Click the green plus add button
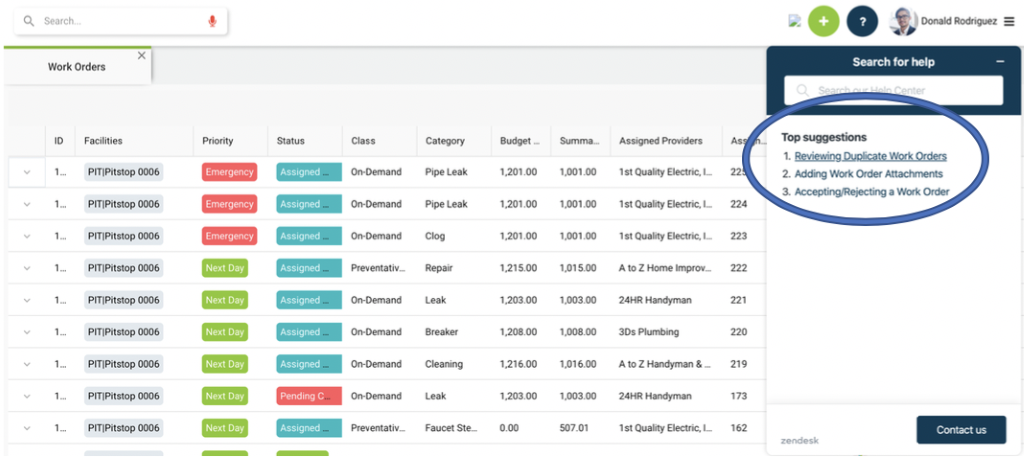 coord(824,21)
